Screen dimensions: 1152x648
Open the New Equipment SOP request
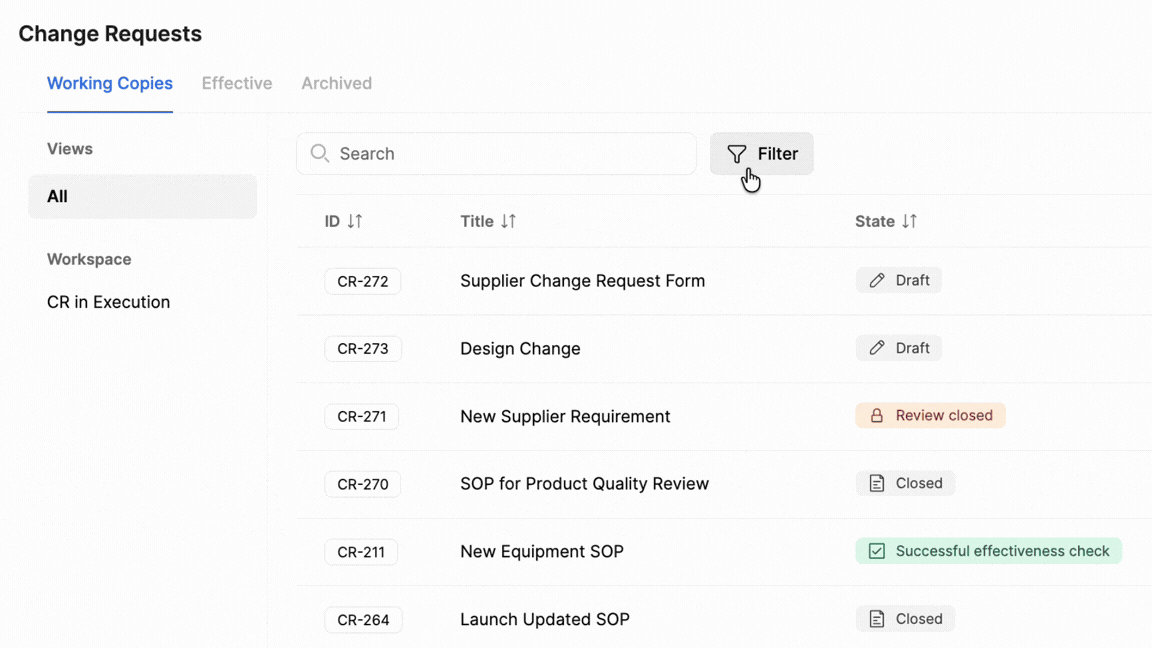coord(541,551)
